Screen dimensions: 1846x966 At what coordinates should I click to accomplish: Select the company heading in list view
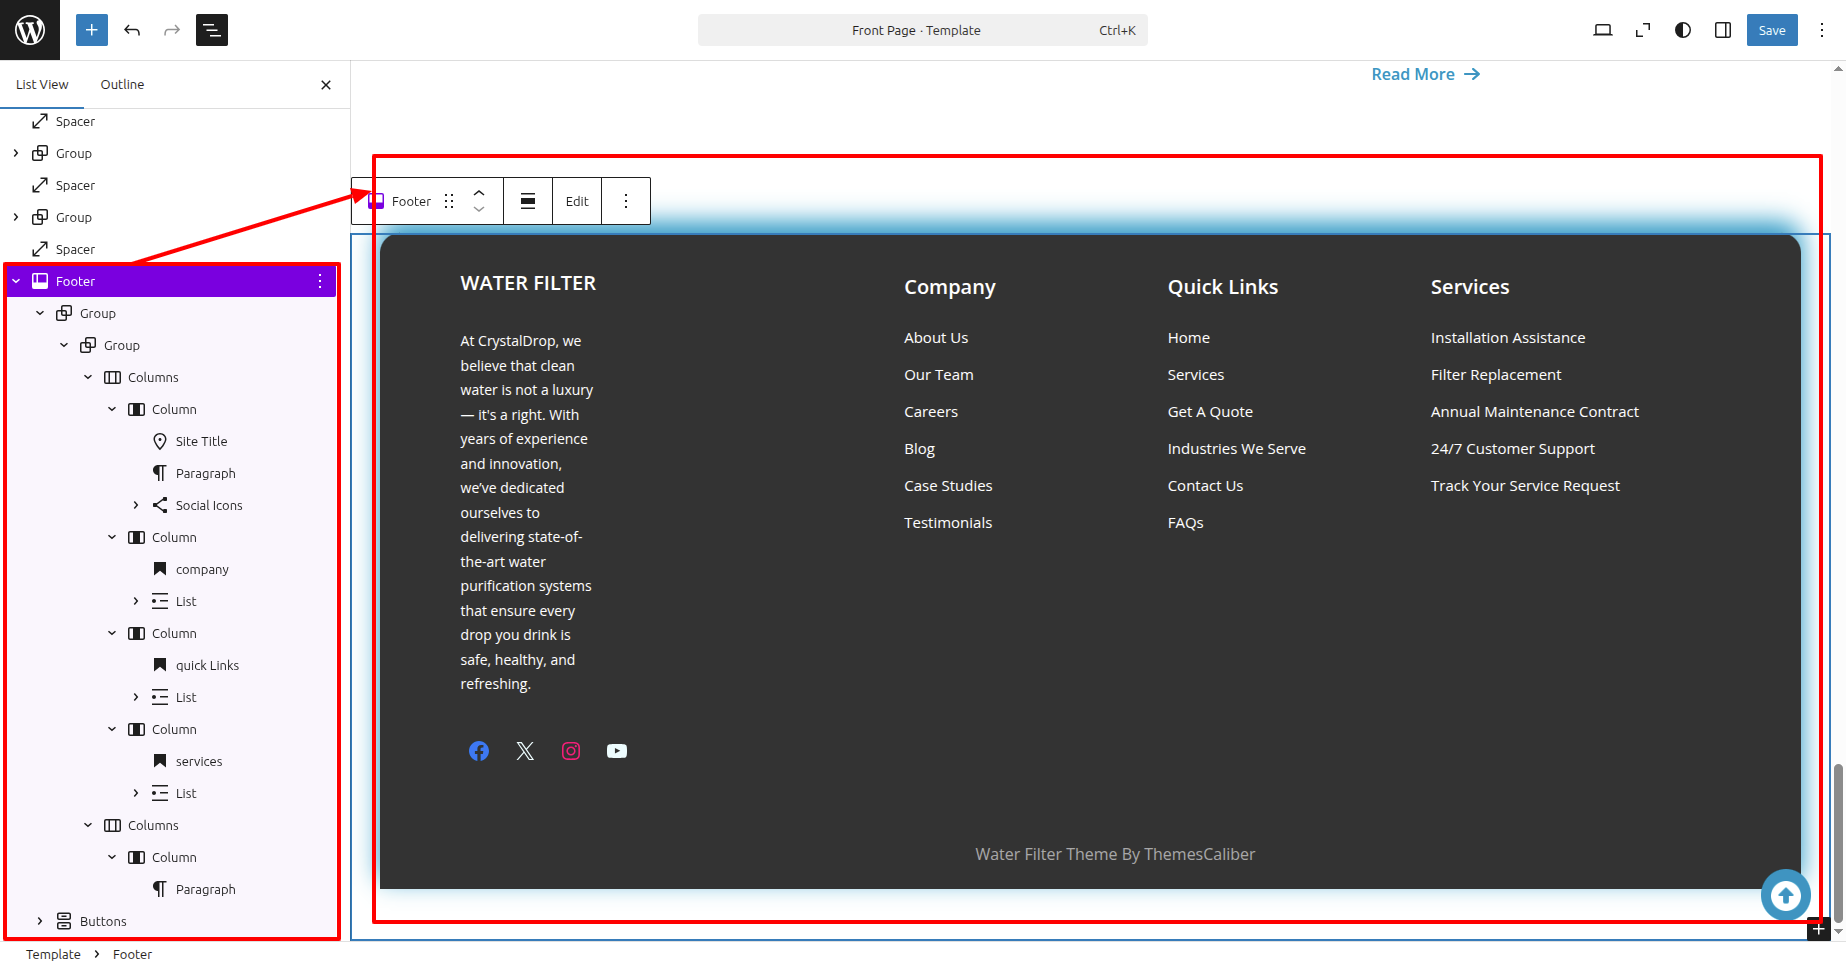pyautogui.click(x=202, y=569)
